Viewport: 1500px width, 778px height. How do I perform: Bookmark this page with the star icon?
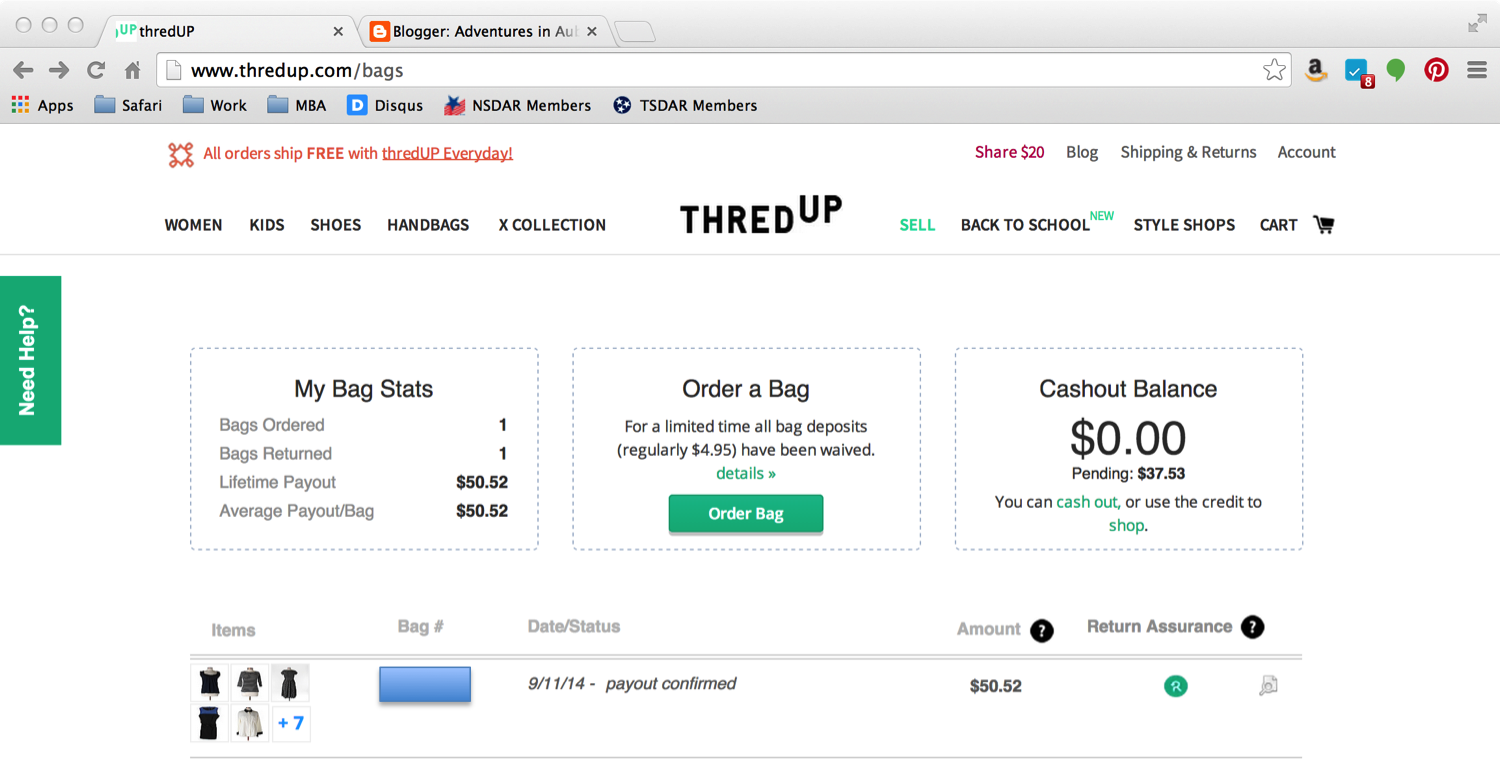tap(1274, 70)
